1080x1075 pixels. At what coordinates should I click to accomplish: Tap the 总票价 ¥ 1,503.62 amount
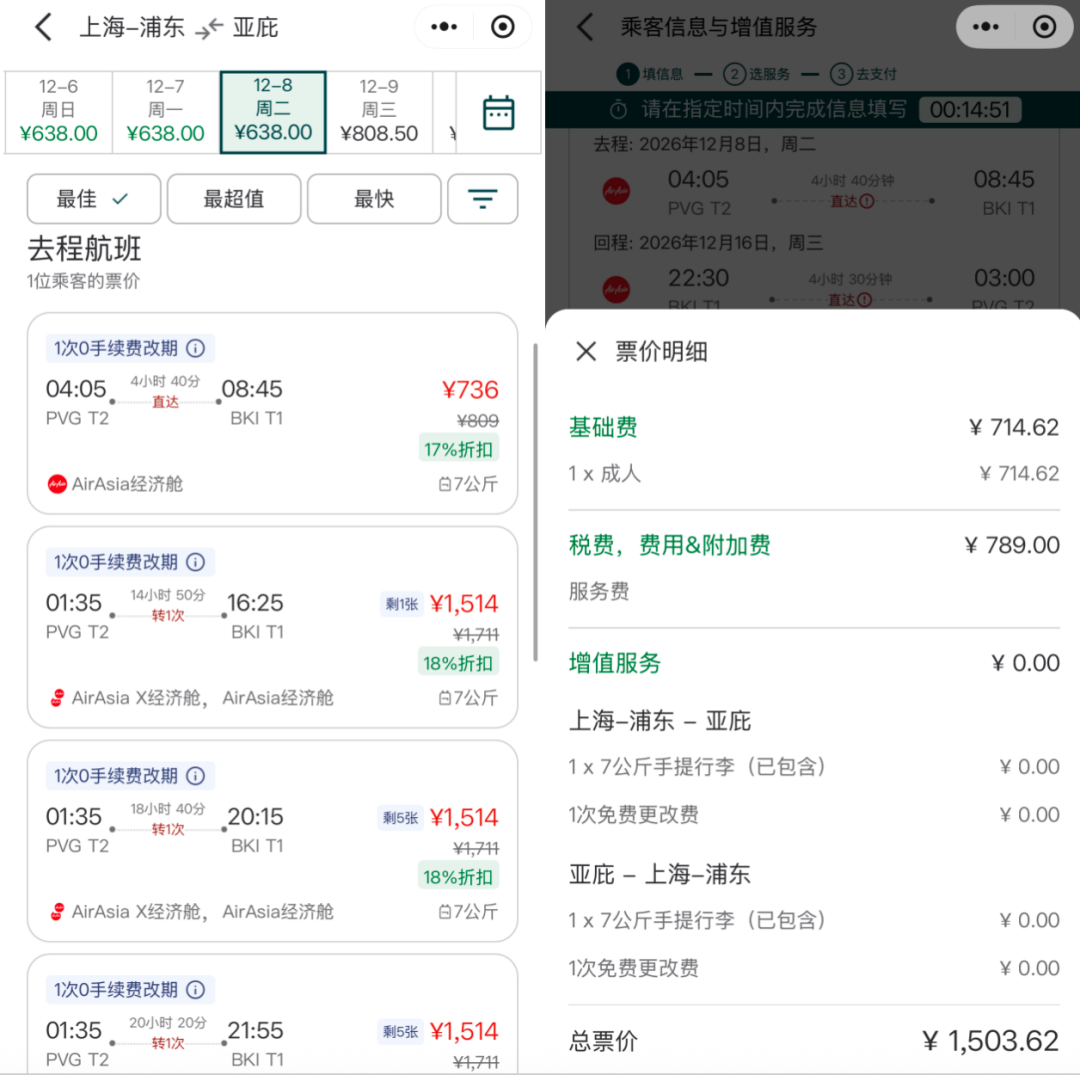(990, 1041)
